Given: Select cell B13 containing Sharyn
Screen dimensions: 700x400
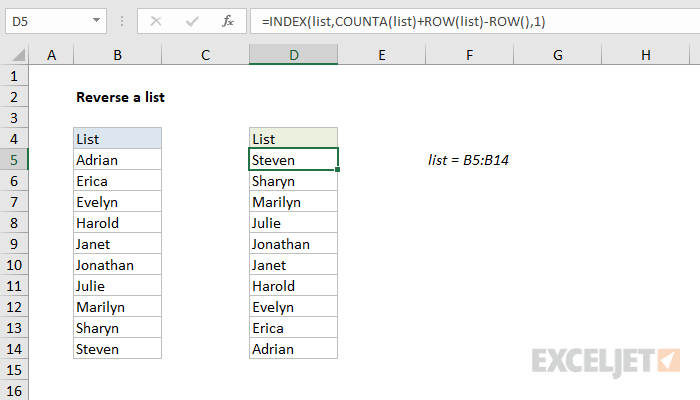Looking at the screenshot, I should click(x=117, y=328).
